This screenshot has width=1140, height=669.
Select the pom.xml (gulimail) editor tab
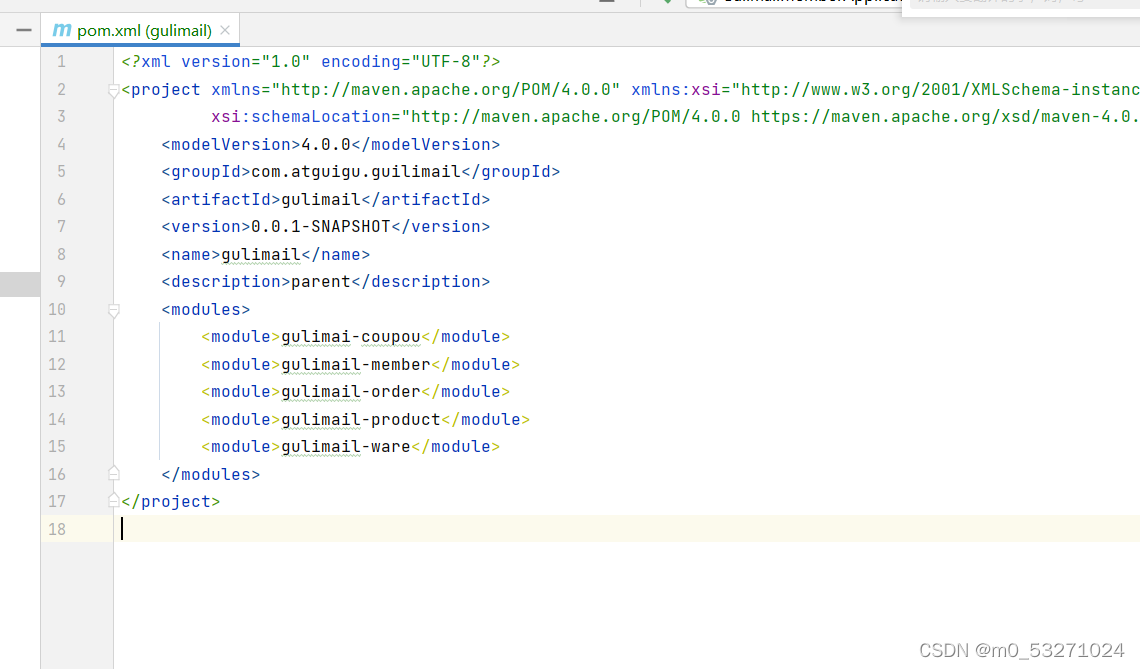140,31
